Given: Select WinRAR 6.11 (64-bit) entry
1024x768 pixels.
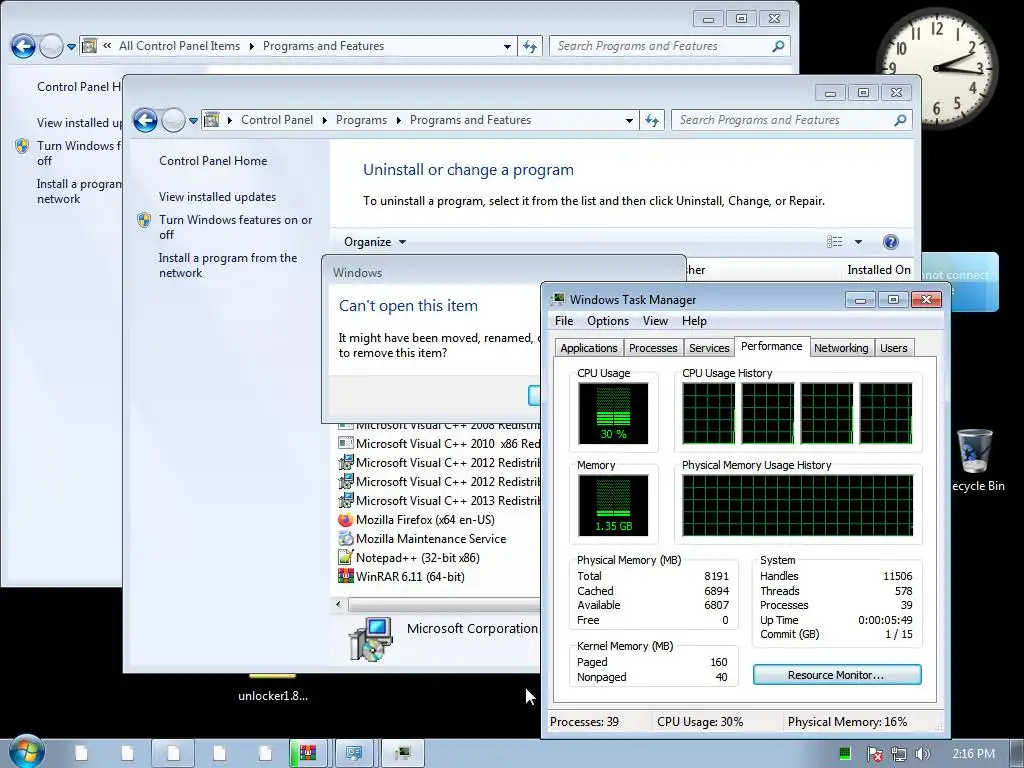Looking at the screenshot, I should (x=410, y=577).
